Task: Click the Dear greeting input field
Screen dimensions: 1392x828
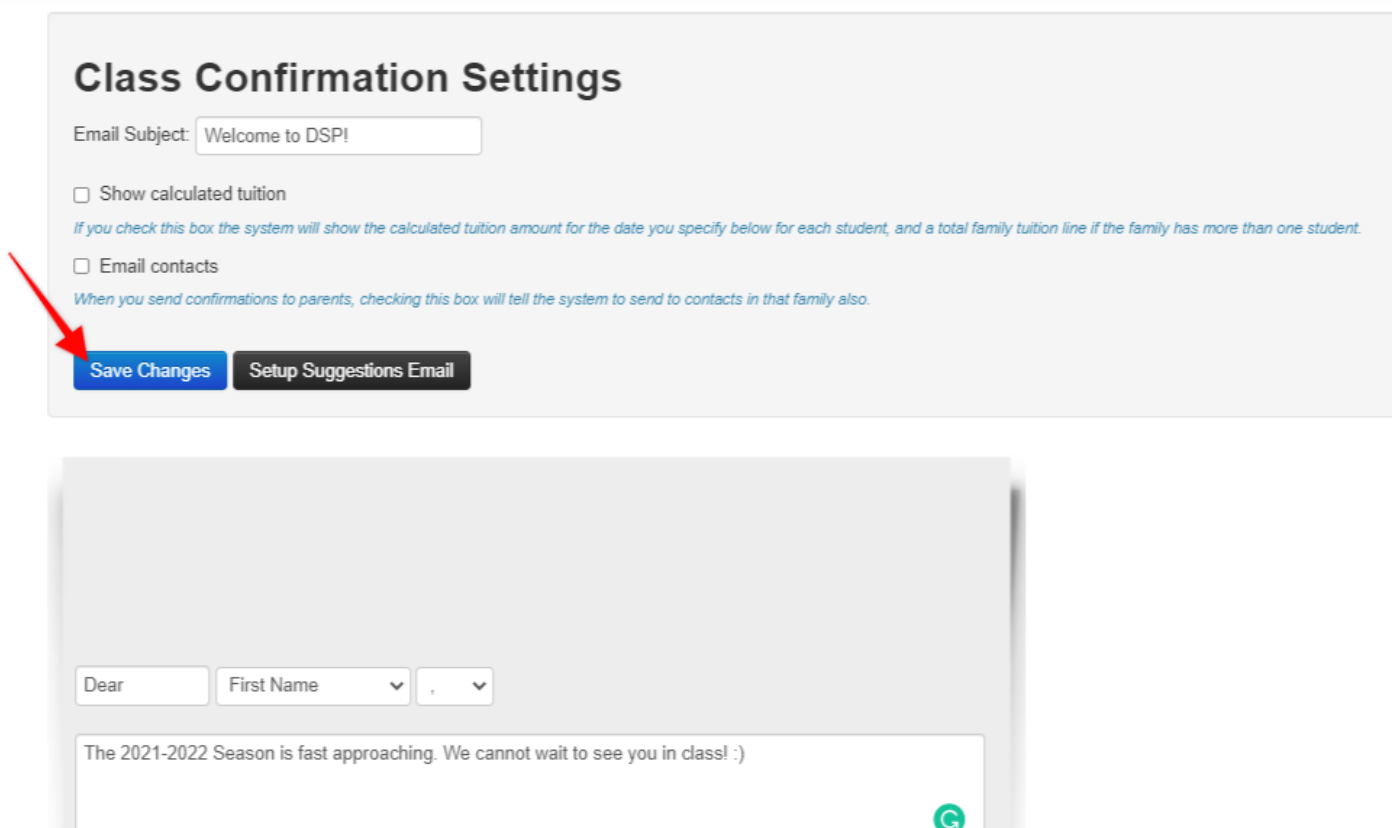Action: click(x=142, y=686)
